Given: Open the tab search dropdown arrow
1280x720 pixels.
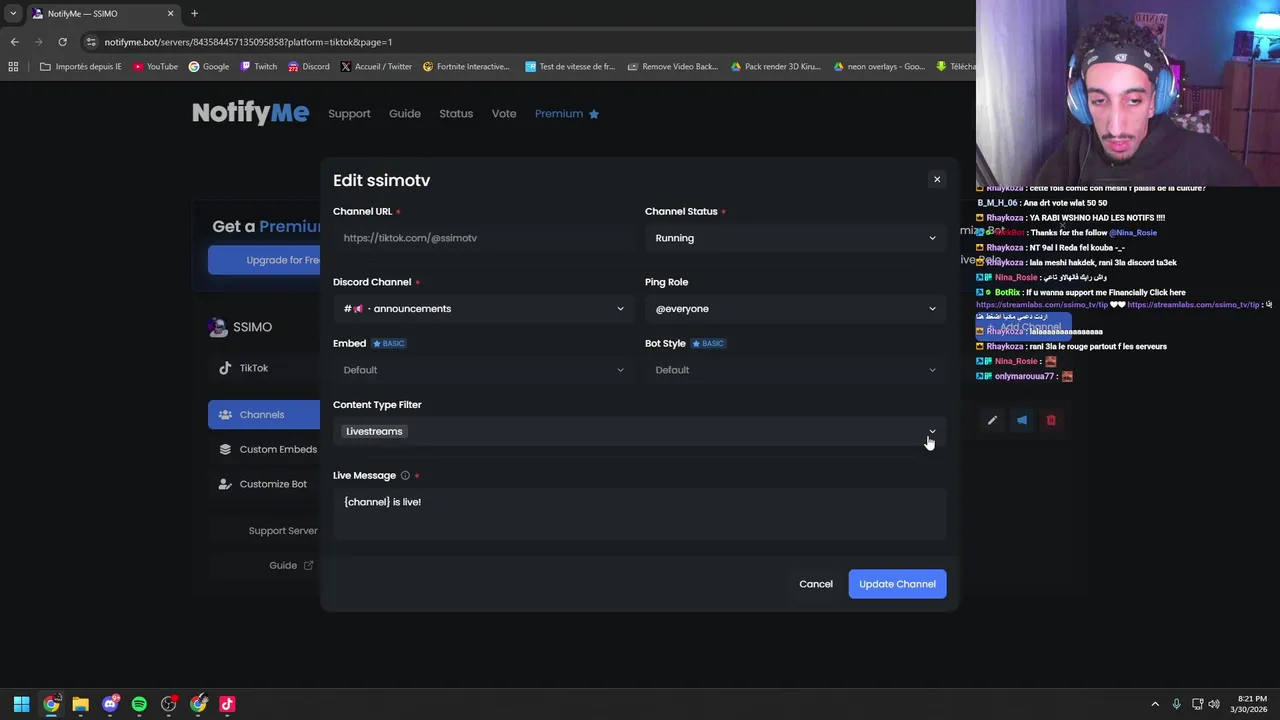Looking at the screenshot, I should pos(12,14).
